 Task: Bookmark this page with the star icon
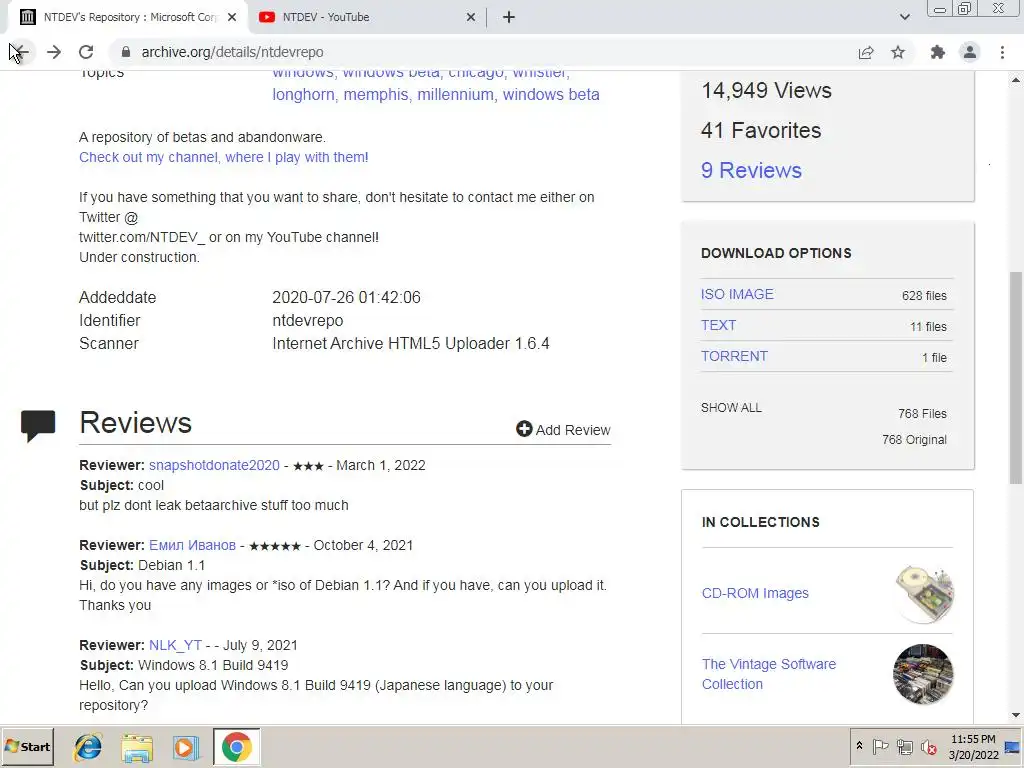pyautogui.click(x=898, y=52)
